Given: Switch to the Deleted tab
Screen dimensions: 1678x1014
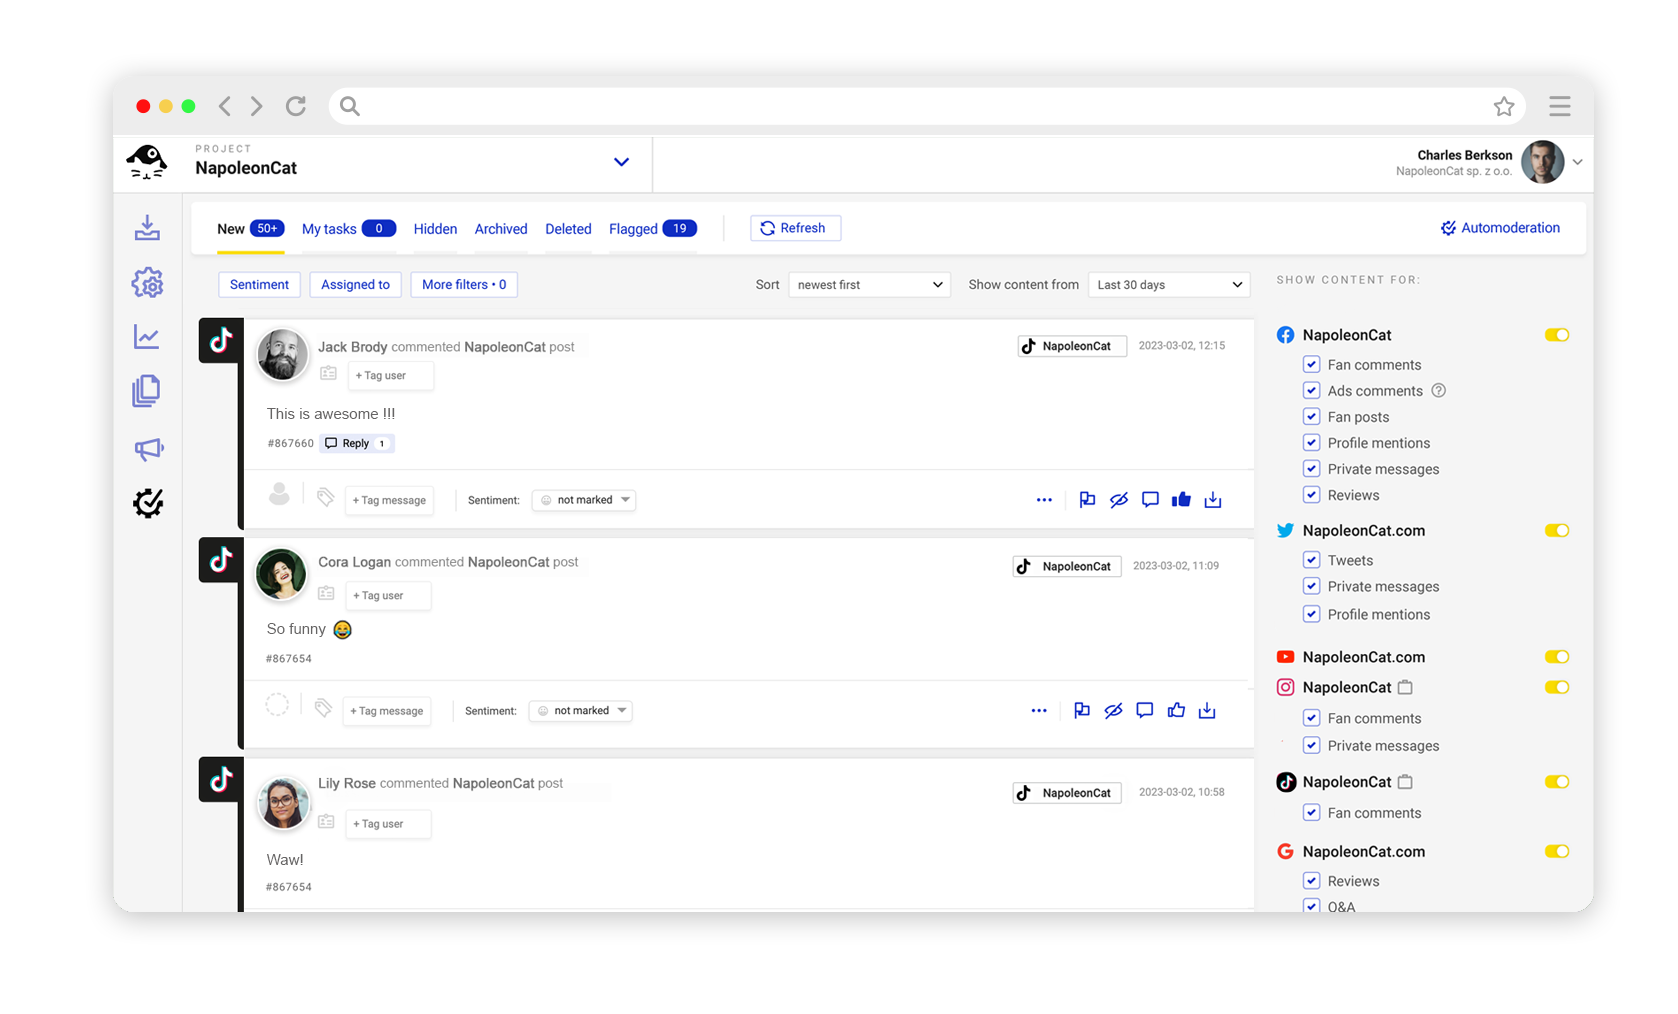Looking at the screenshot, I should click(568, 229).
